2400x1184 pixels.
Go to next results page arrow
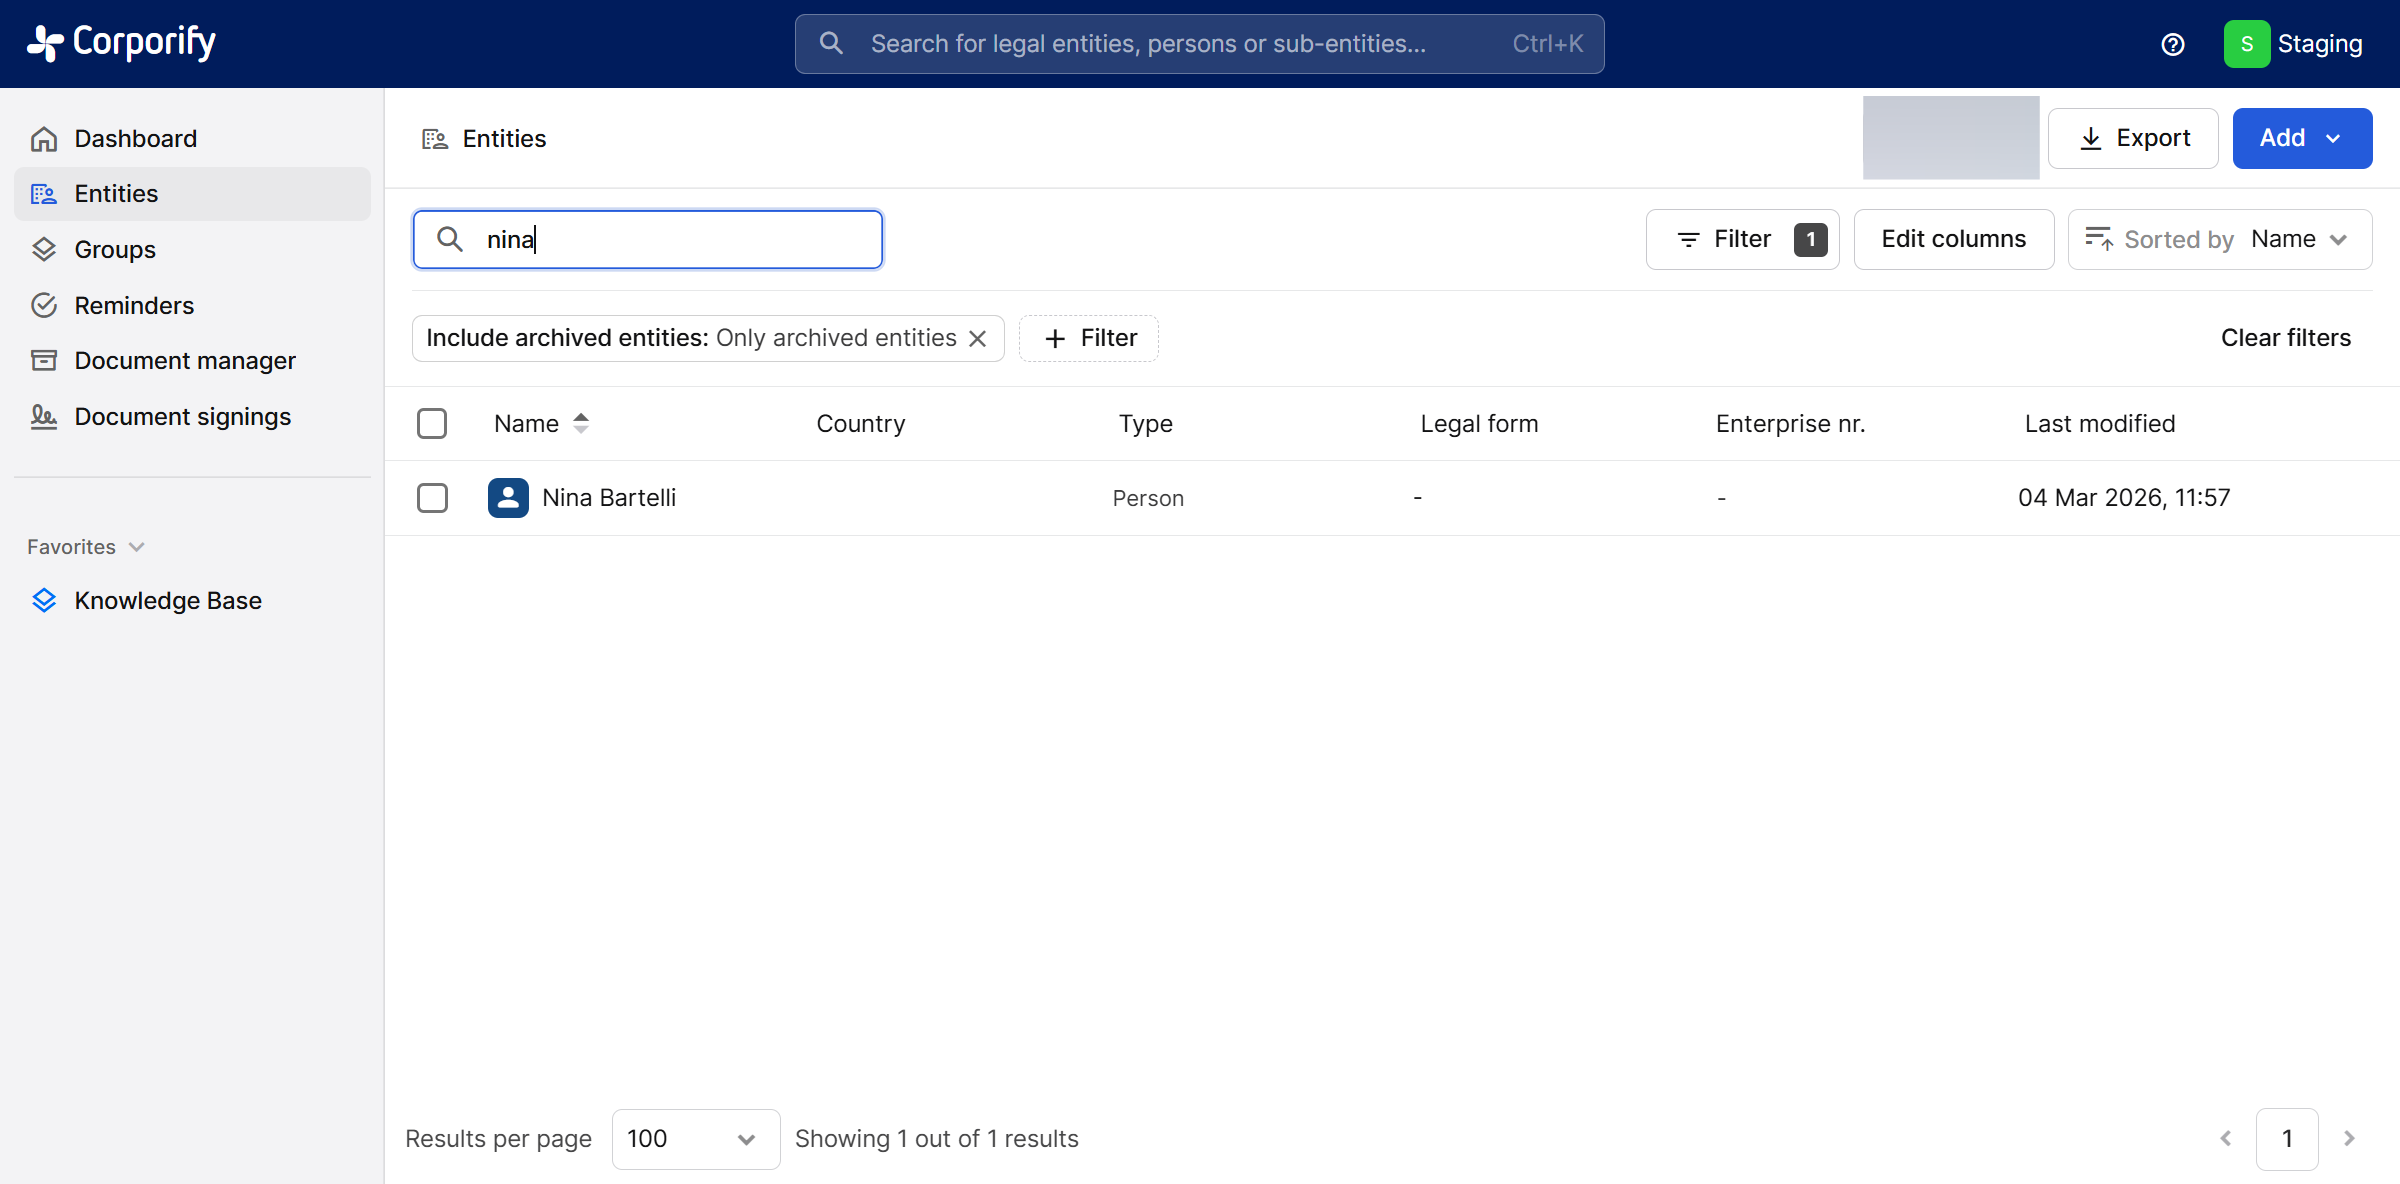coord(2349,1138)
